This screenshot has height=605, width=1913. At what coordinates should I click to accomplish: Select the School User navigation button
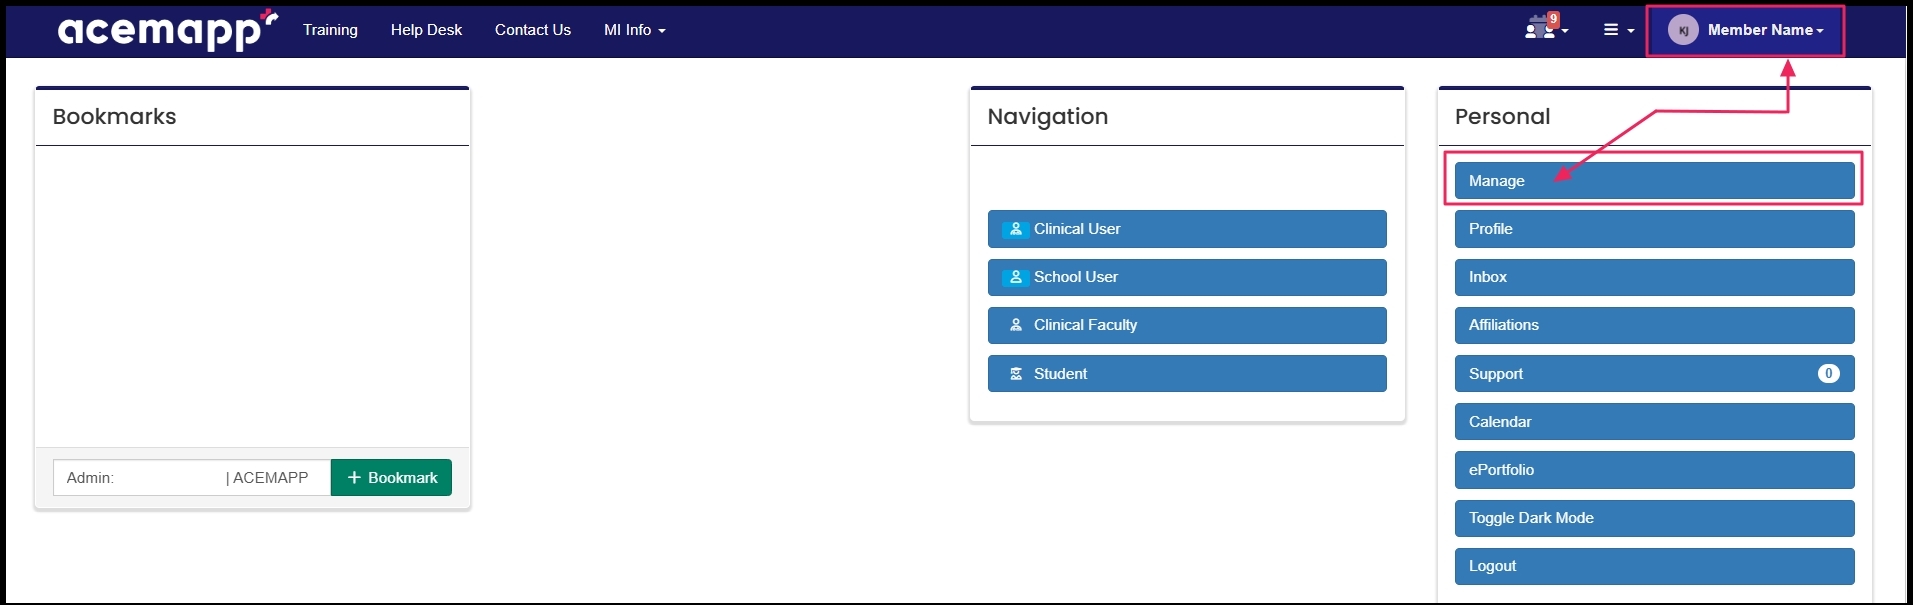click(x=1187, y=277)
